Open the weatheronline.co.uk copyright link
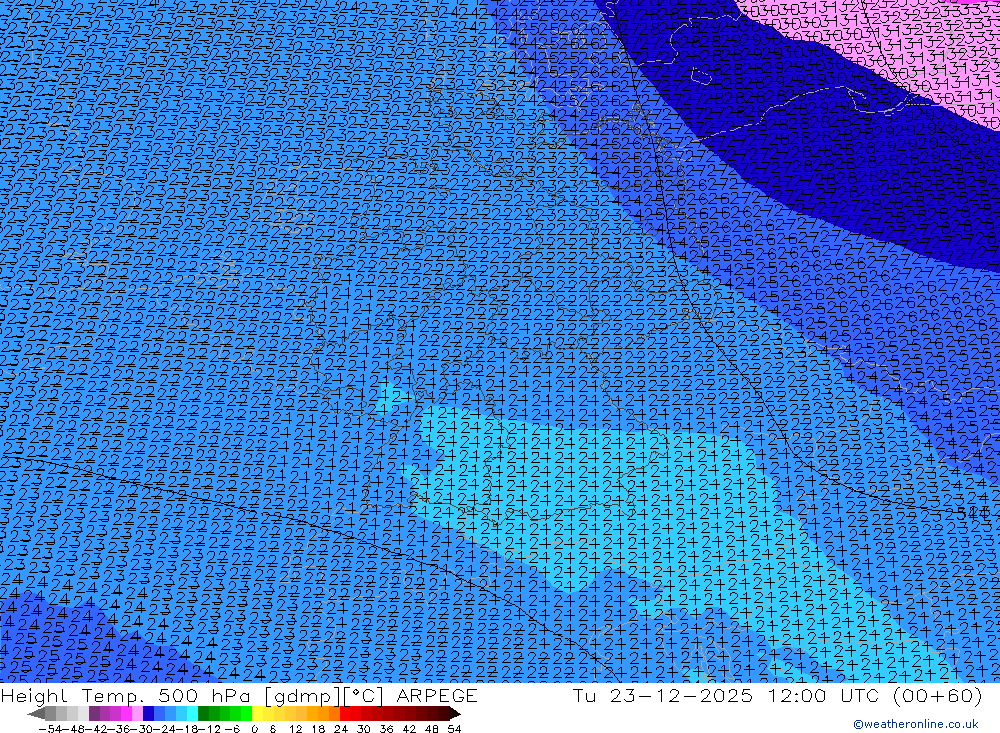Viewport: 1000px width, 733px height. point(916,724)
